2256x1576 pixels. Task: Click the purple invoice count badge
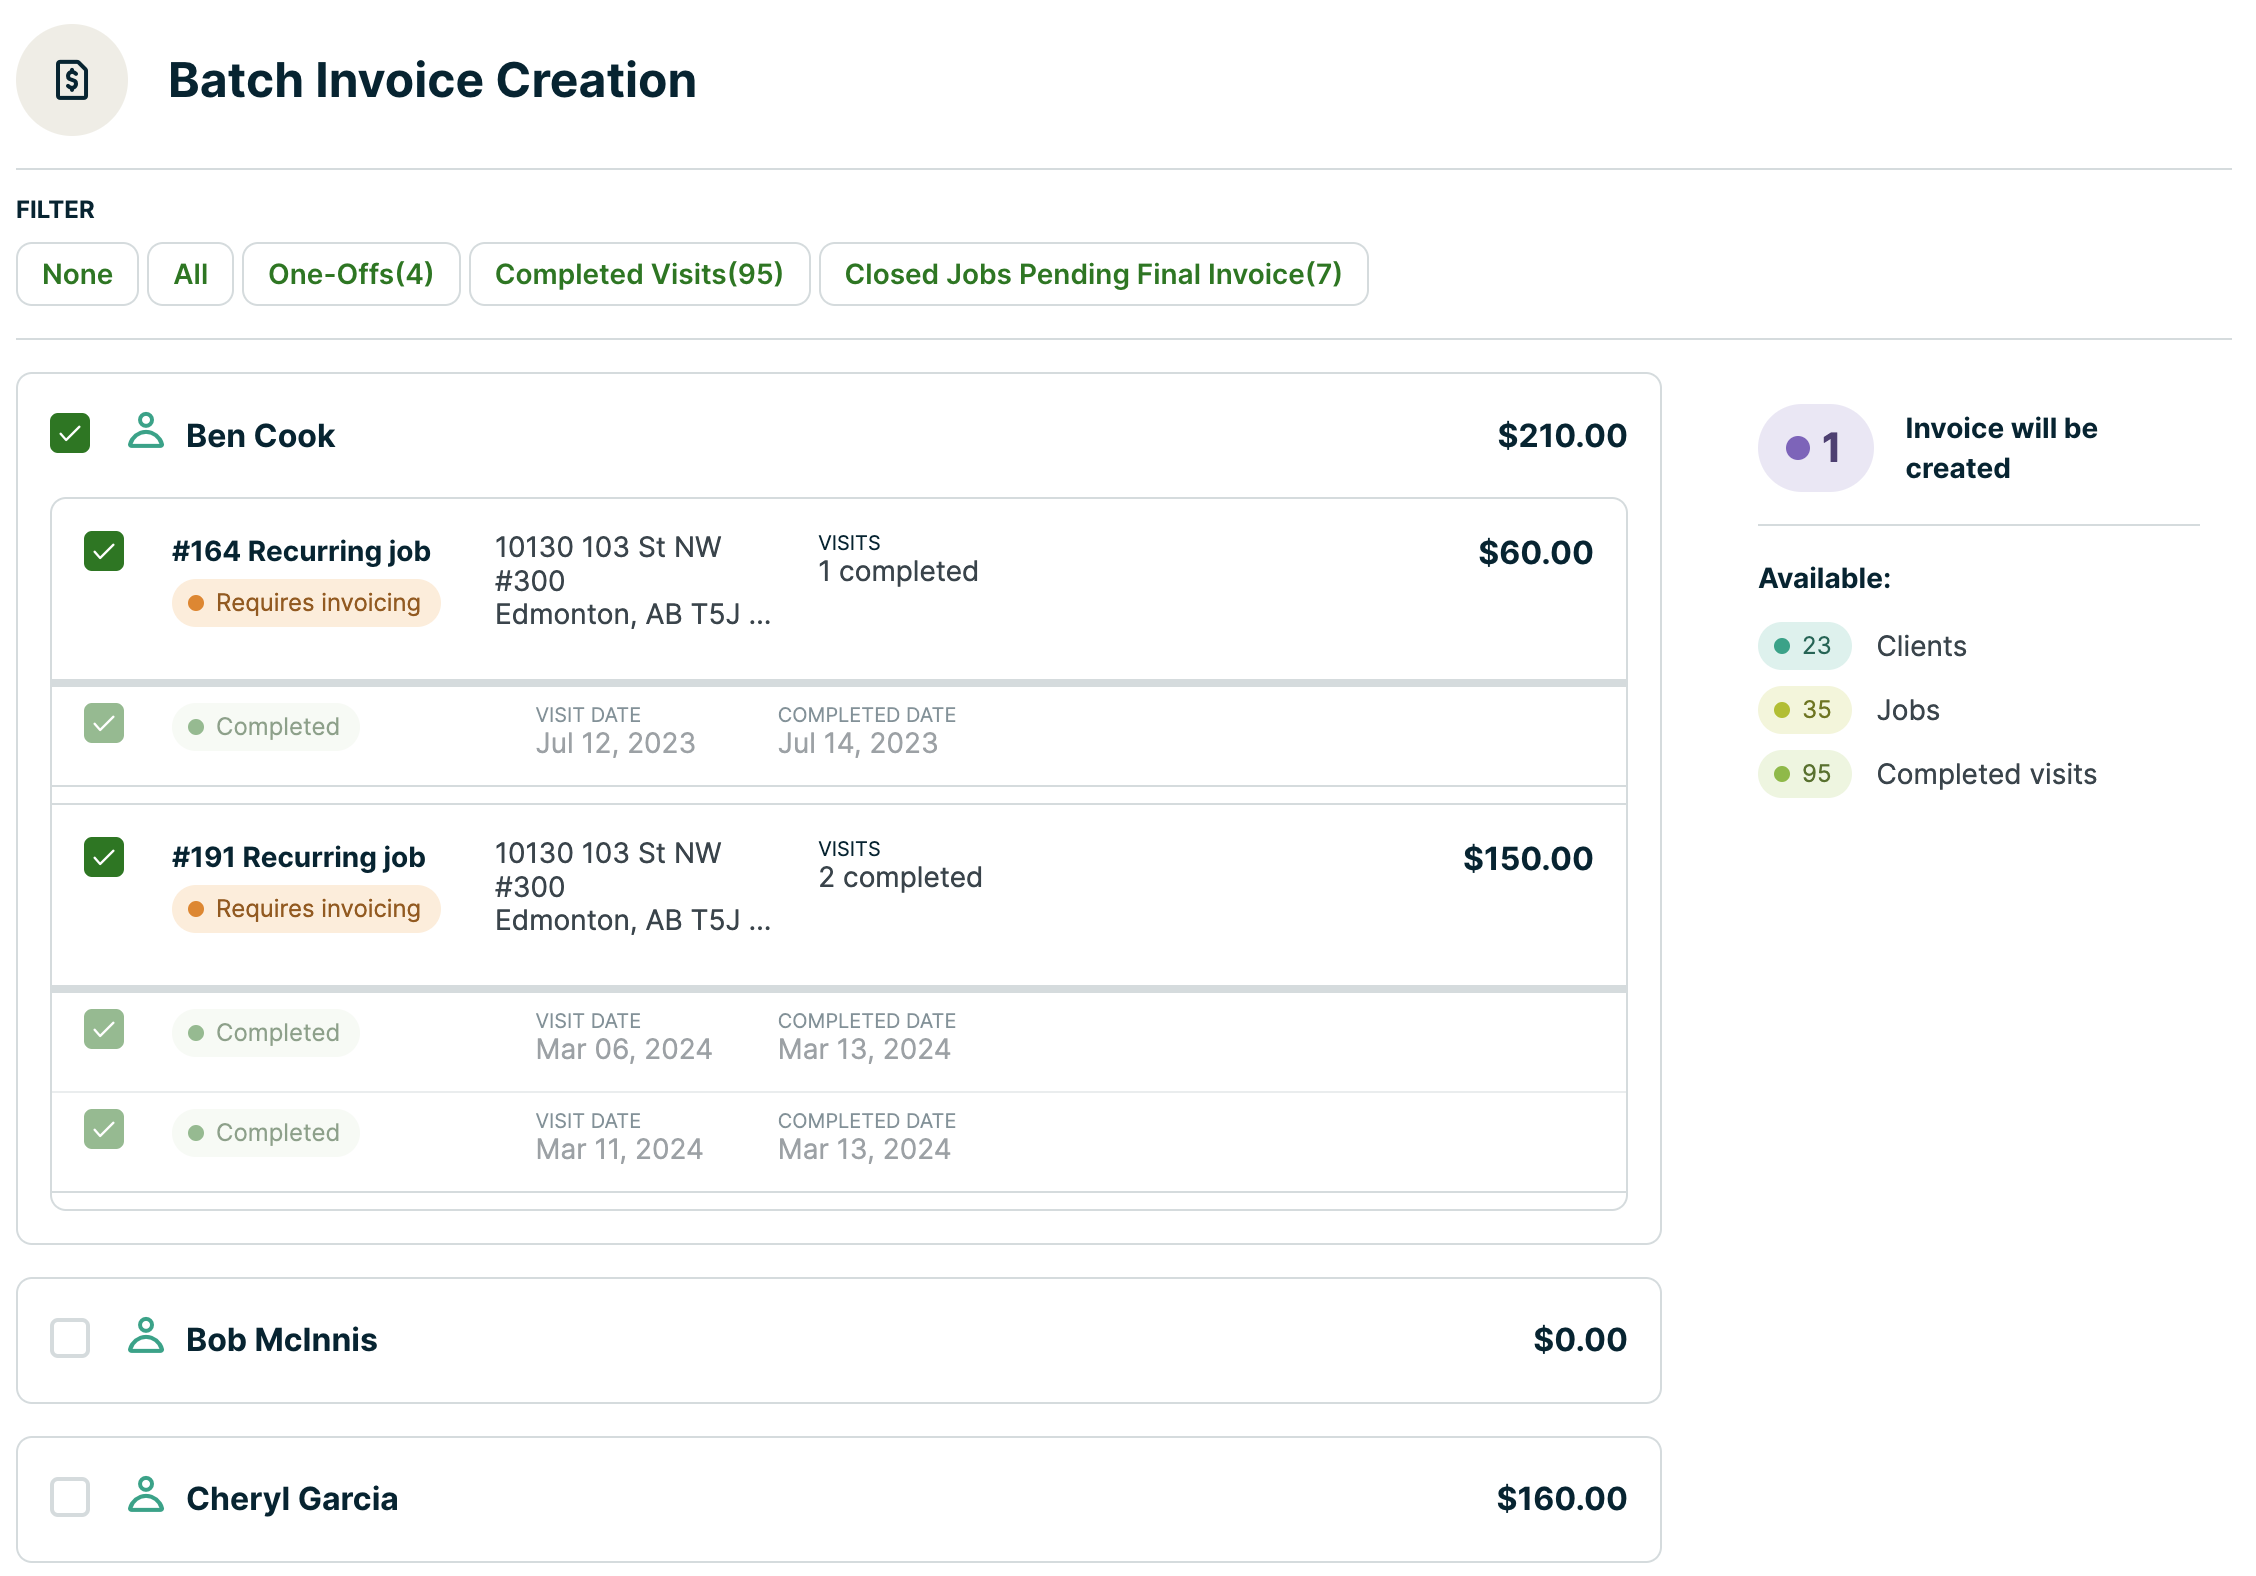1814,448
